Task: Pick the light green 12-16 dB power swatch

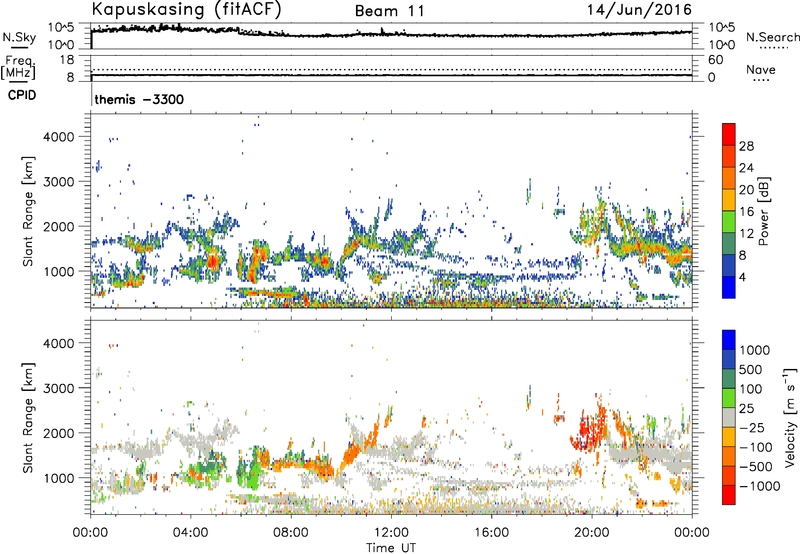Action: pyautogui.click(x=729, y=221)
